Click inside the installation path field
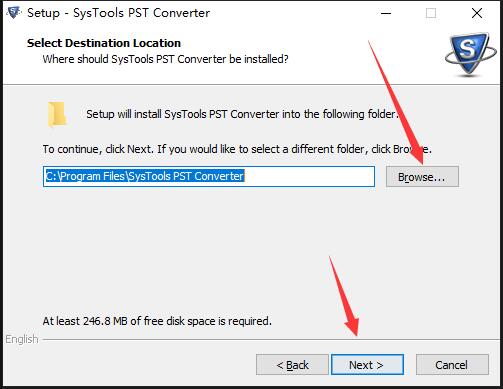 [x=209, y=176]
